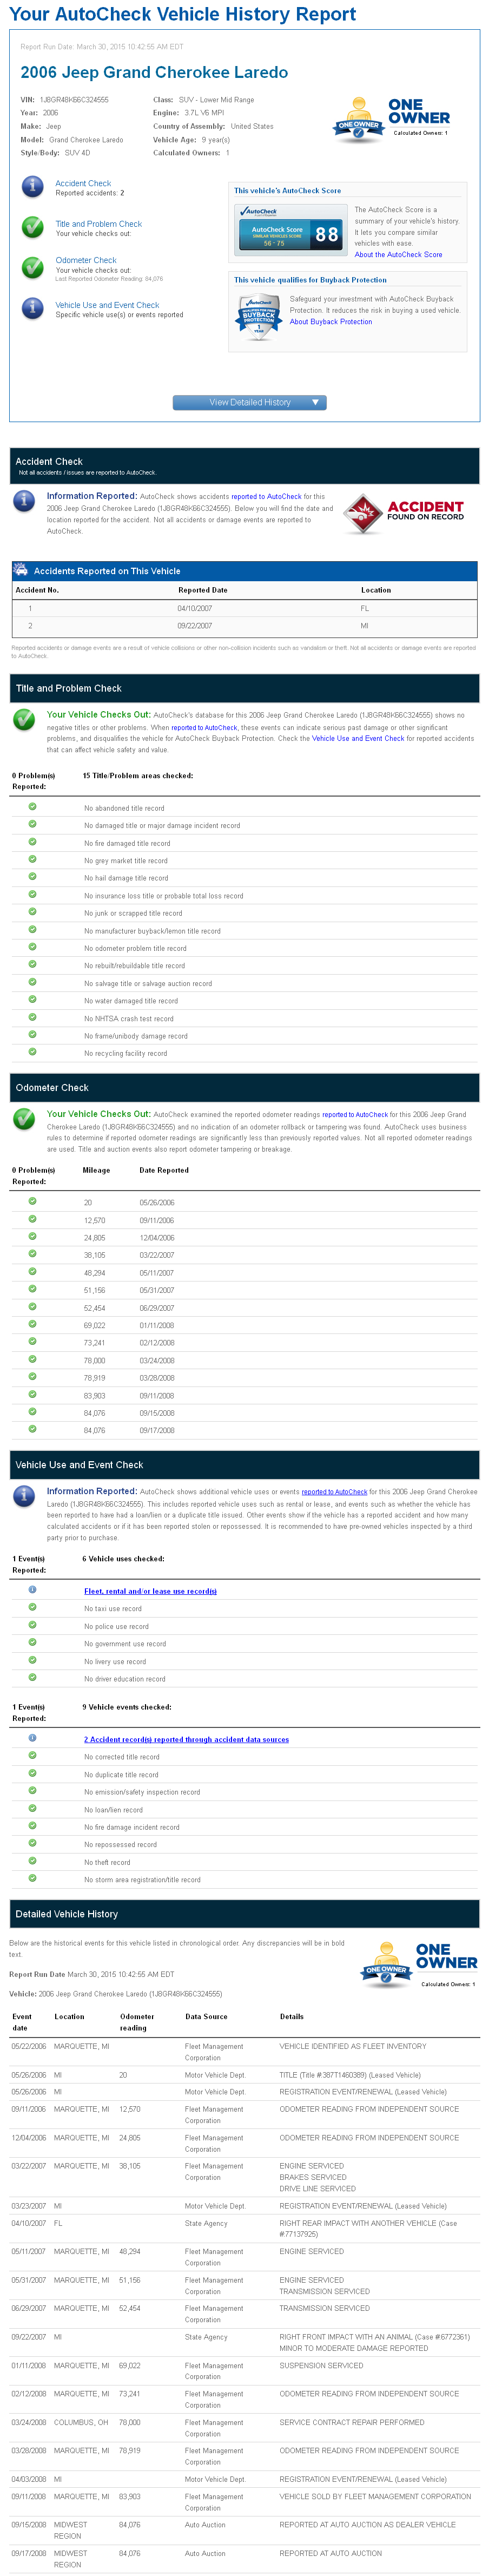Click the Buyback Protection shield badge
Viewport: 489px width, 2576px height.
[x=259, y=319]
